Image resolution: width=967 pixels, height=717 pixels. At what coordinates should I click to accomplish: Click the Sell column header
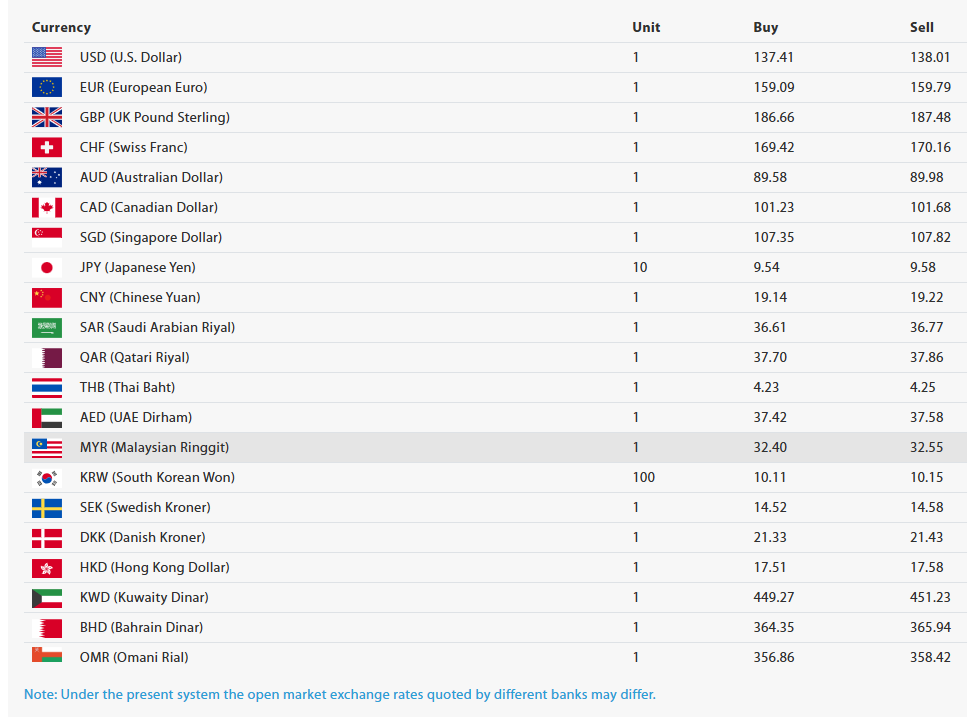921,27
